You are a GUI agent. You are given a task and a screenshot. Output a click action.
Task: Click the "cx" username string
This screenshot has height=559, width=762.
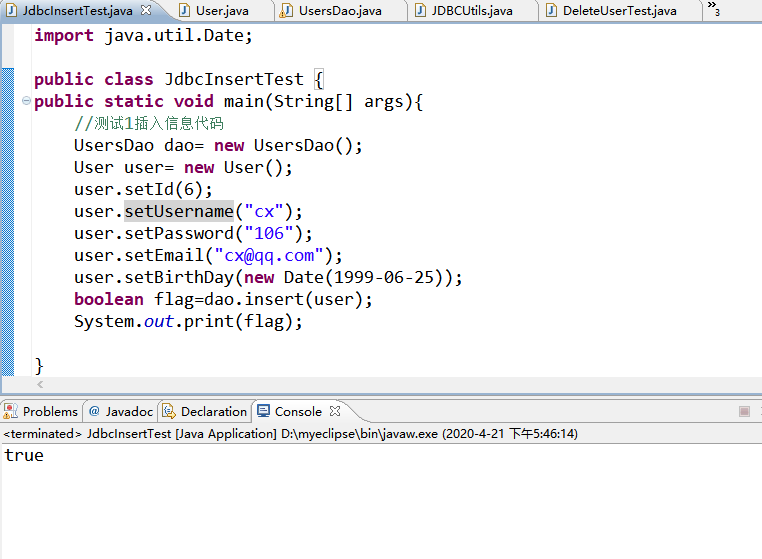[x=264, y=211]
